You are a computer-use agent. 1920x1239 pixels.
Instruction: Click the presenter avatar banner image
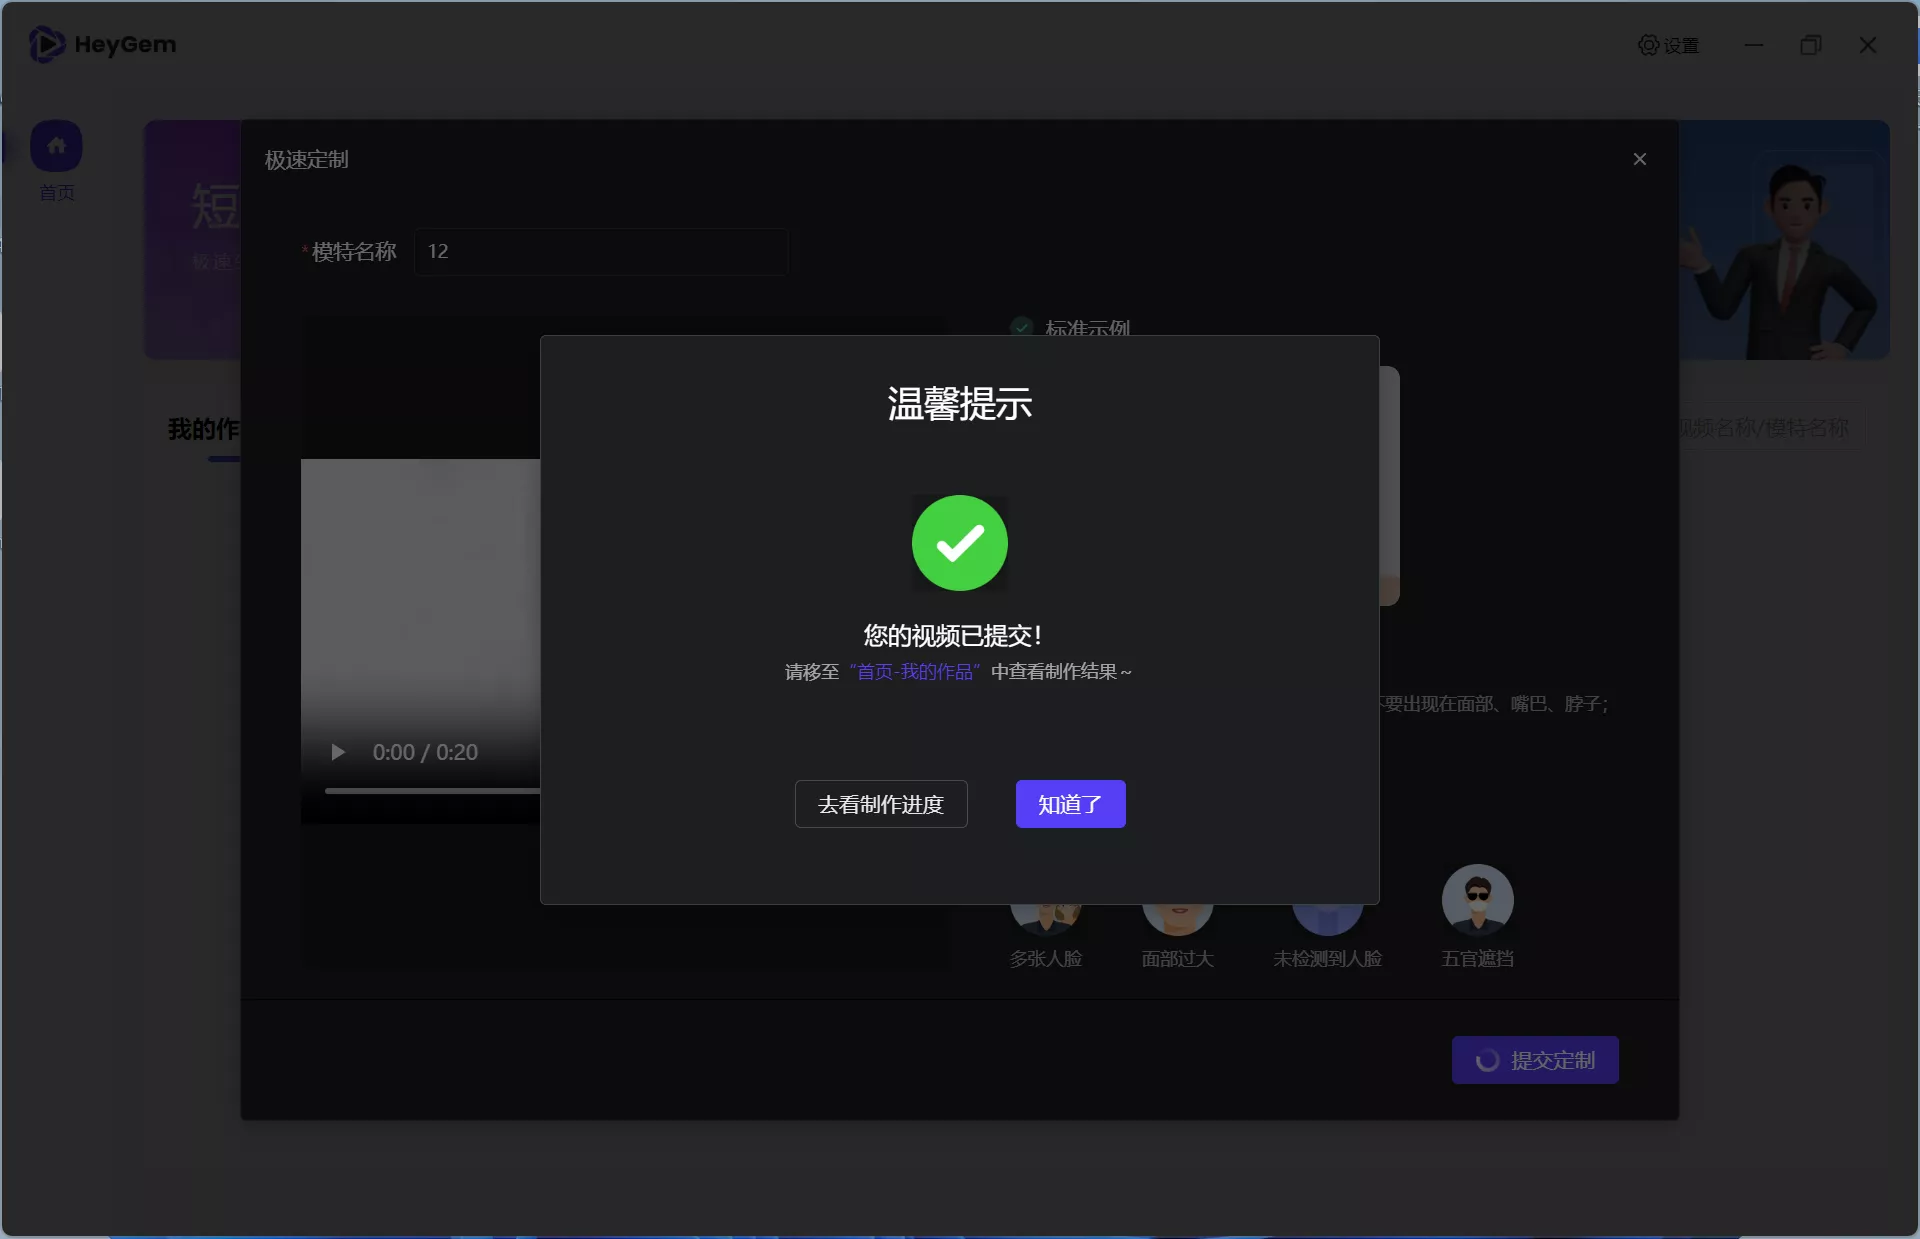coord(1785,240)
